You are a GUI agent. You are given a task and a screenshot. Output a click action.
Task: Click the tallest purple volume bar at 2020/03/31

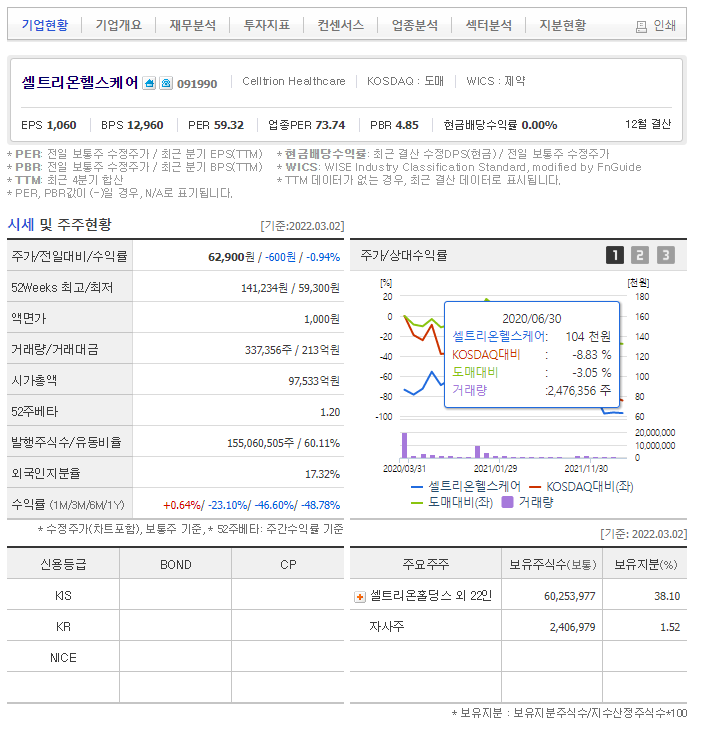(405, 445)
